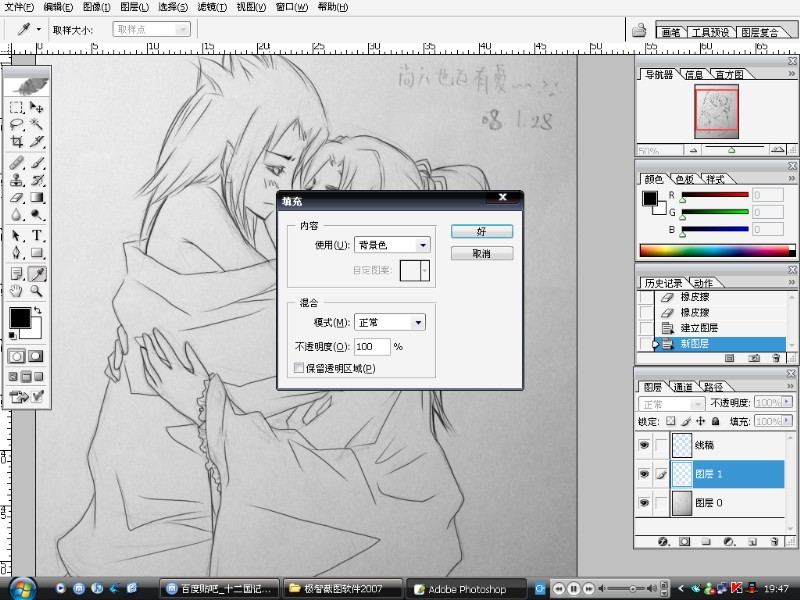The image size is (800, 600).
Task: Toggle lock all padlock icon
Action: (715, 421)
